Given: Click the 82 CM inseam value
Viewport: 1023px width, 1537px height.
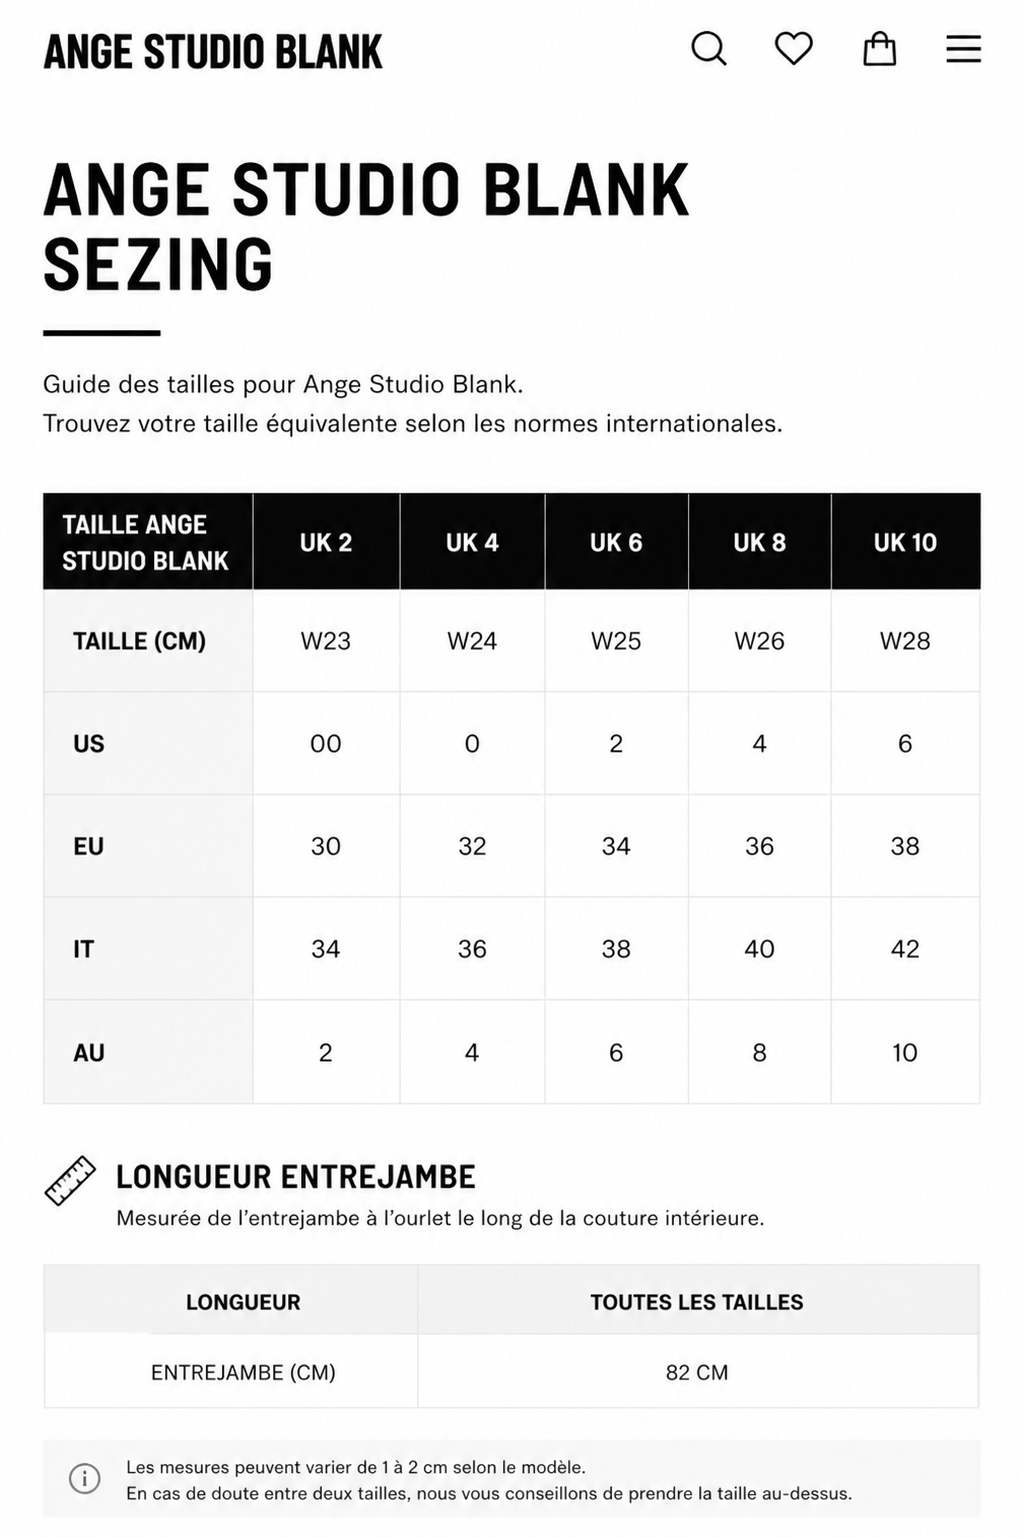Looking at the screenshot, I should (697, 1372).
